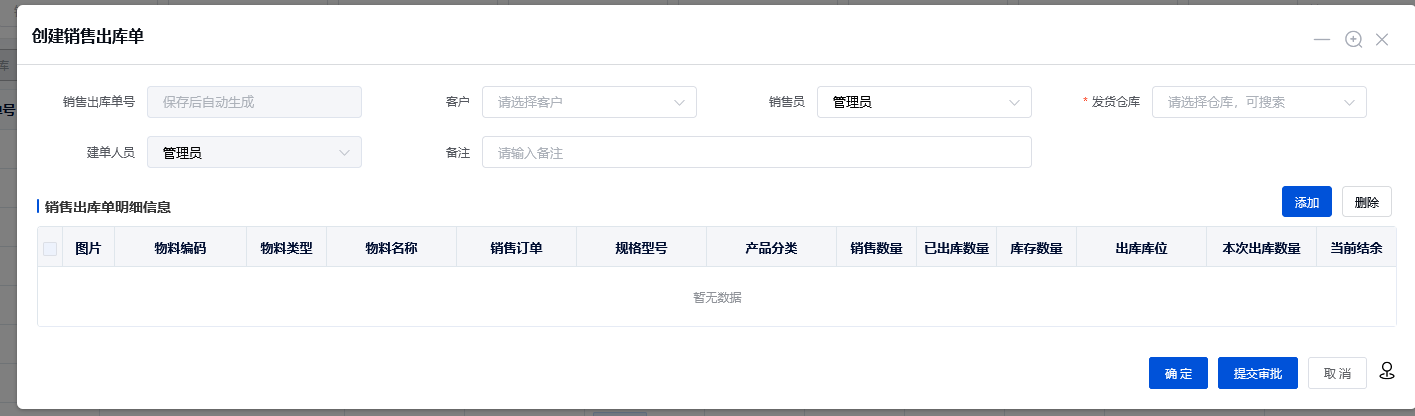Minimize the create sales outbound dialog
This screenshot has width=1415, height=416.
tap(1322, 39)
